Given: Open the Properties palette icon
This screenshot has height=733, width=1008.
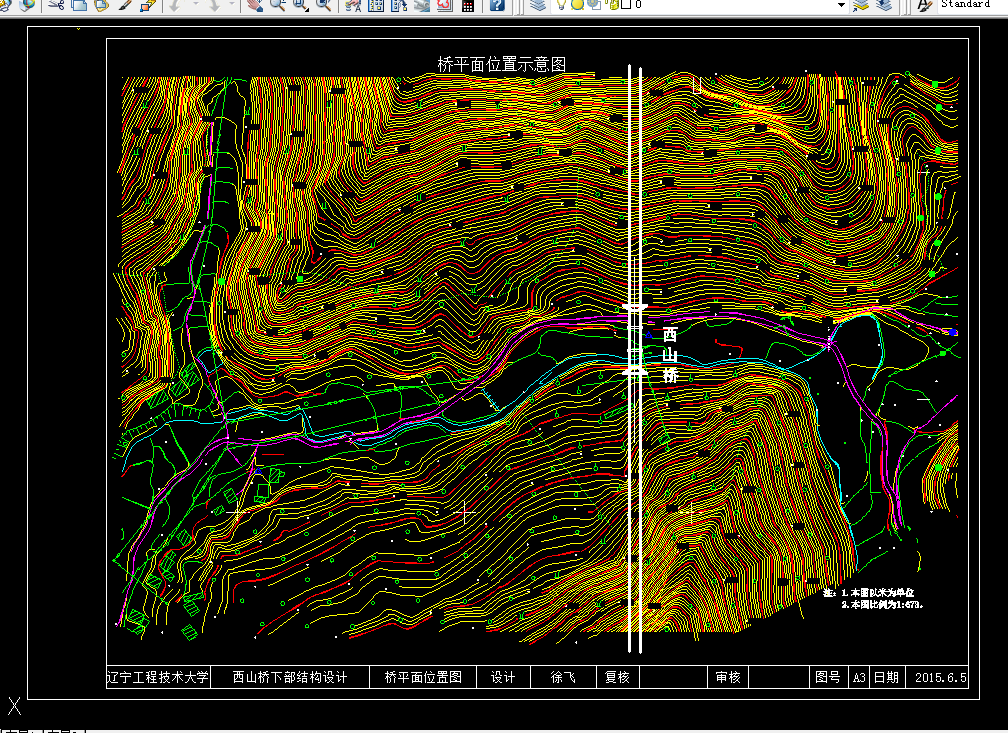Looking at the screenshot, I should [x=353, y=5].
